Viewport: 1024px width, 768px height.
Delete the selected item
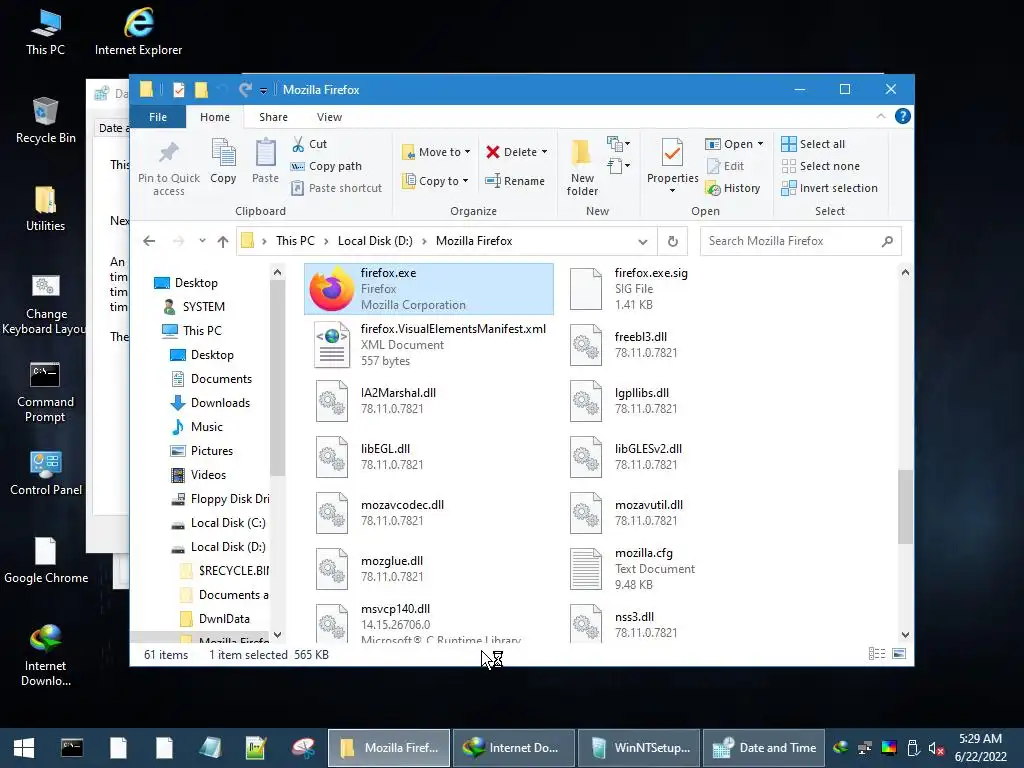511,152
